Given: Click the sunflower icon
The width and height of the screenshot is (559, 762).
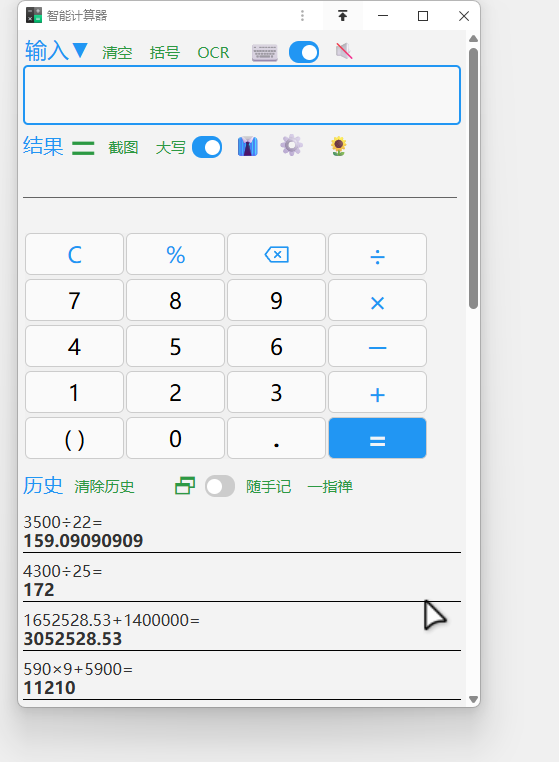Looking at the screenshot, I should pyautogui.click(x=338, y=146).
